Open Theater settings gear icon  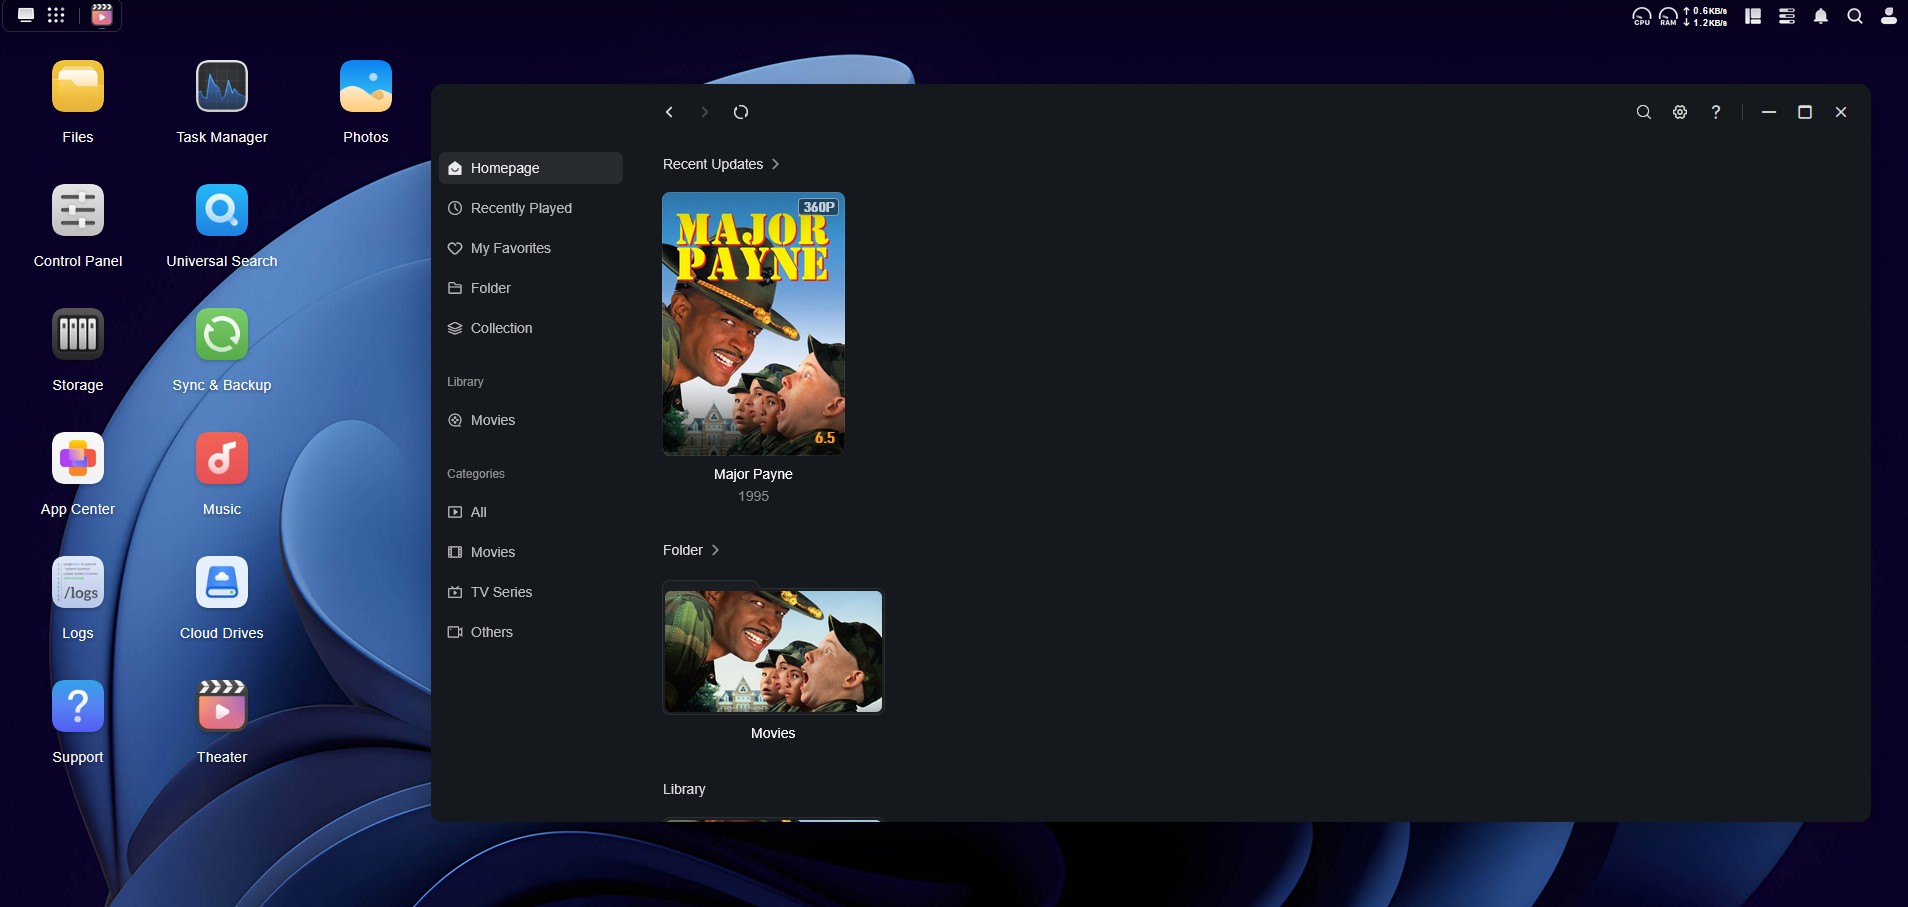[x=1680, y=112]
